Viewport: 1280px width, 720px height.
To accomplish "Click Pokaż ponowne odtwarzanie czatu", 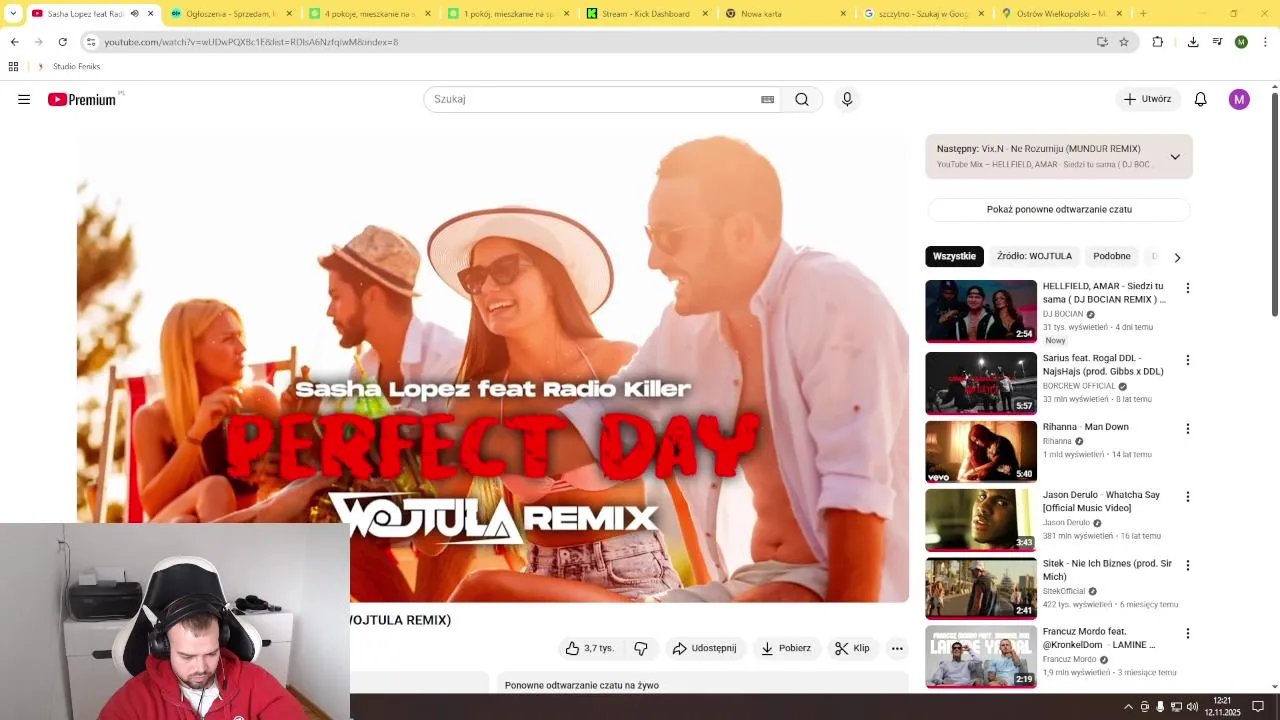I will (1059, 209).
